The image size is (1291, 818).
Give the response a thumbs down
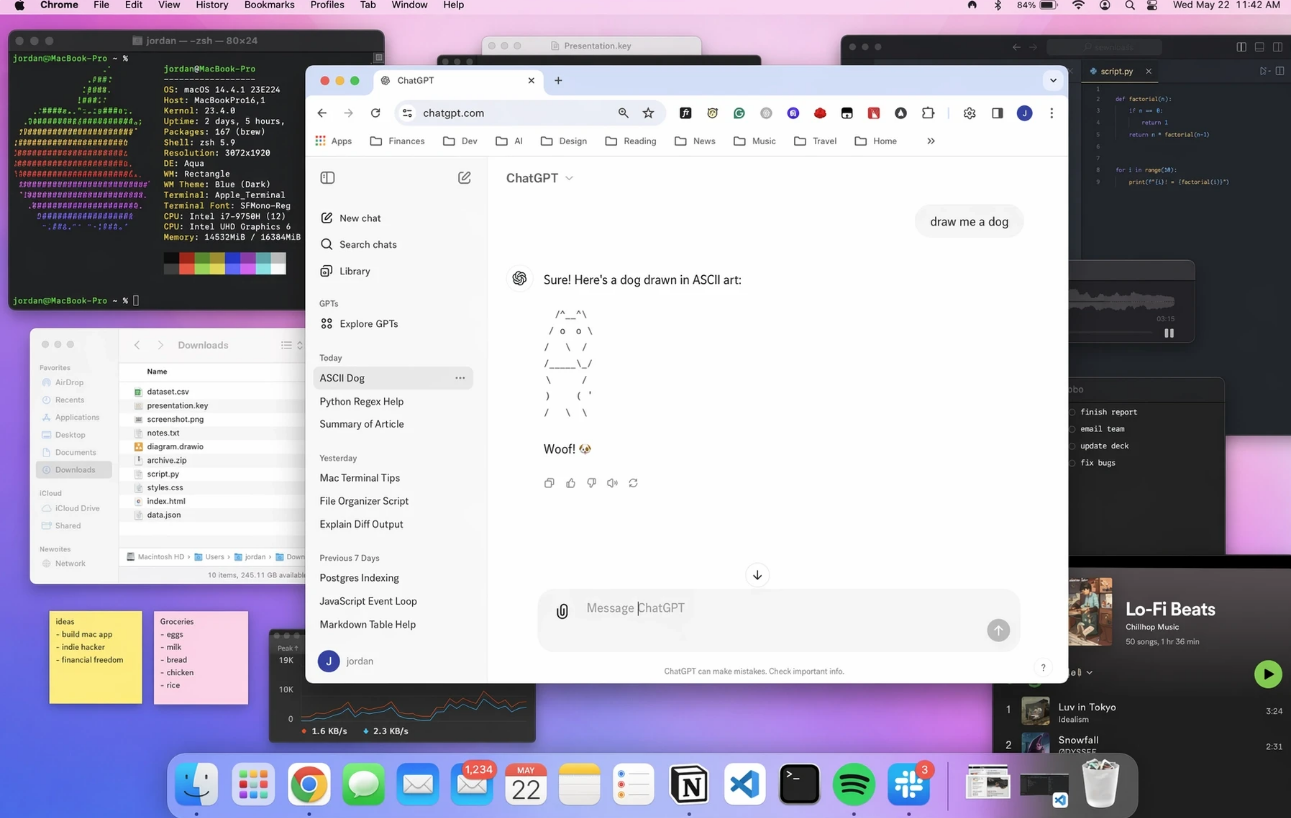pyautogui.click(x=591, y=483)
